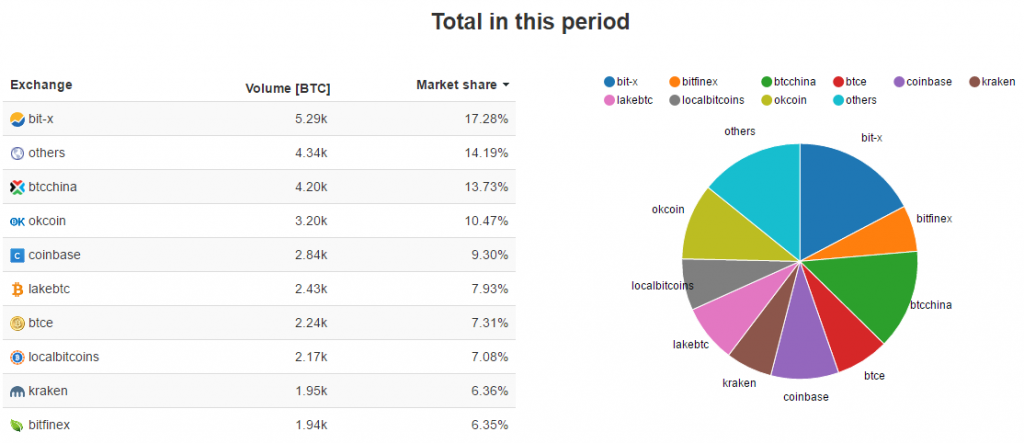The height and width of the screenshot is (443, 1024).
Task: Sort table by Exchange column header
Action: 41,85
